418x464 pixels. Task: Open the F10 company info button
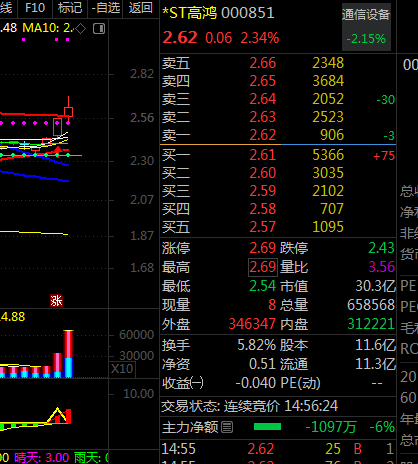(35, 7)
